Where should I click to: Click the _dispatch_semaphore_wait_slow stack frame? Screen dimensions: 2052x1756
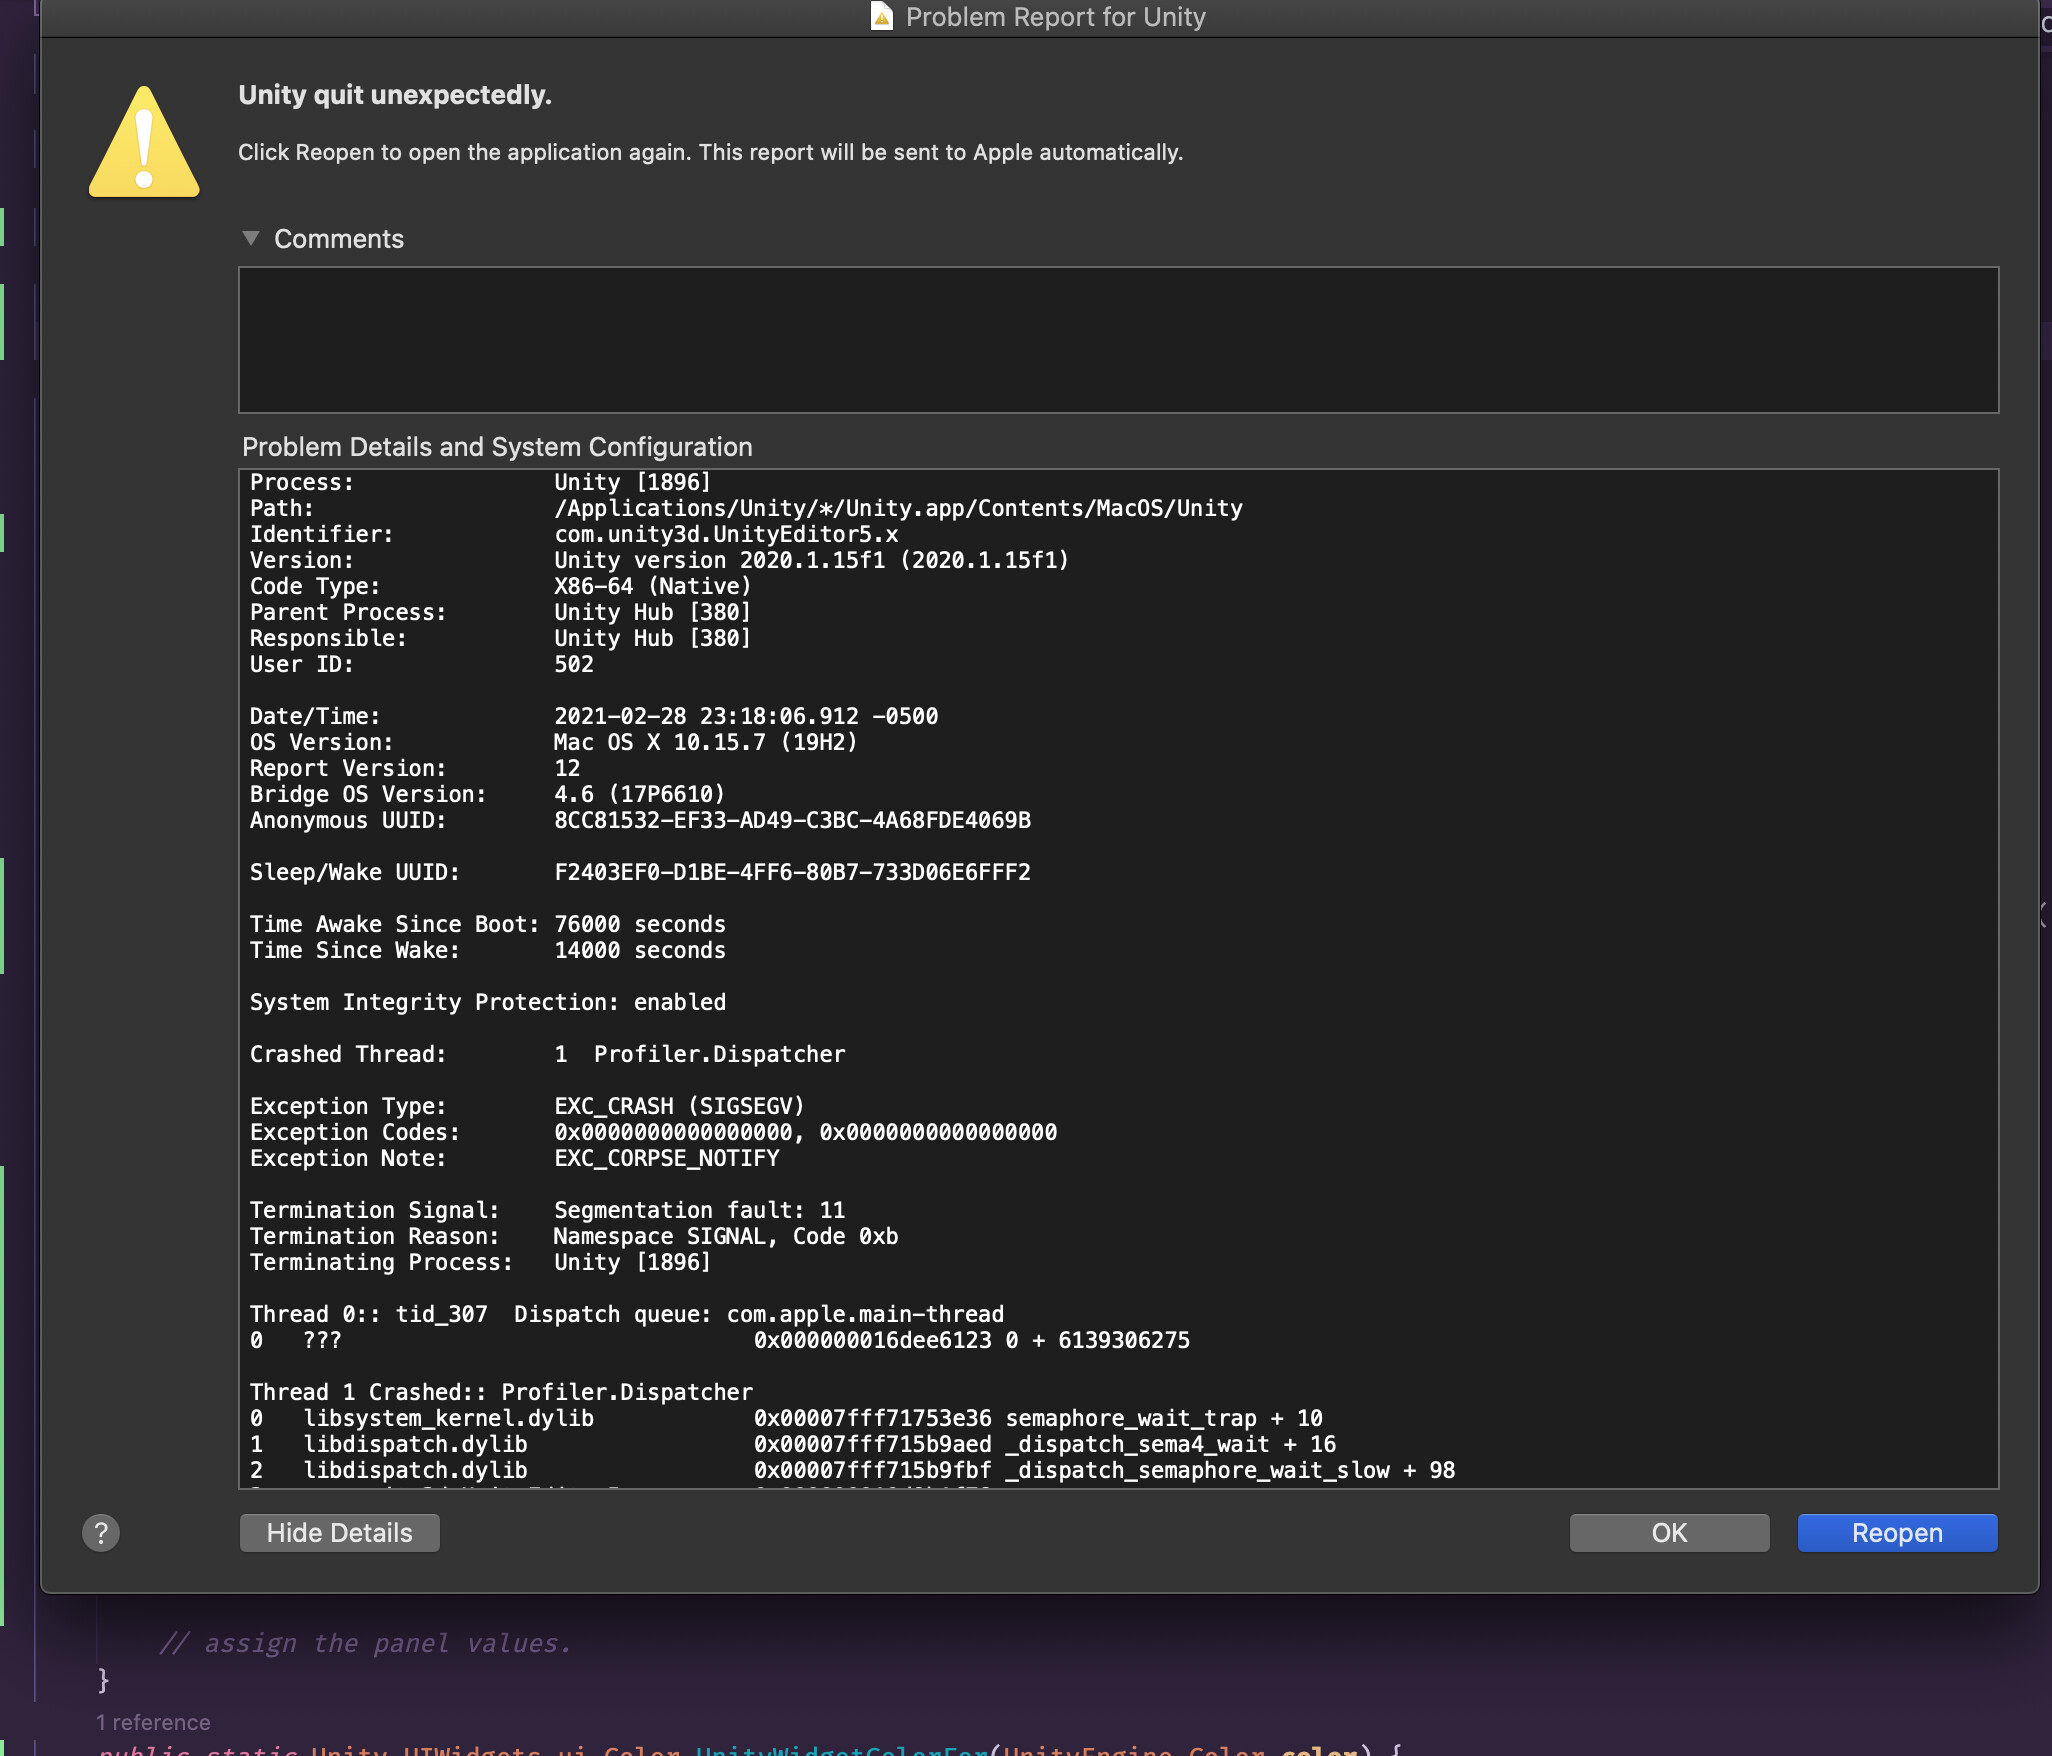(x=852, y=1470)
